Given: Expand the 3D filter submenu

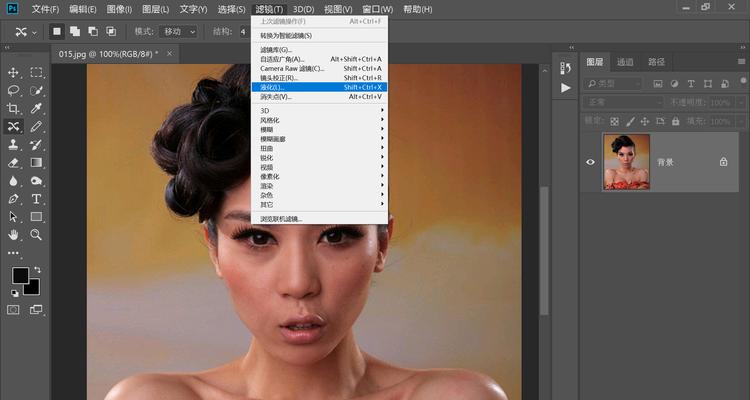Looking at the screenshot, I should pos(319,111).
